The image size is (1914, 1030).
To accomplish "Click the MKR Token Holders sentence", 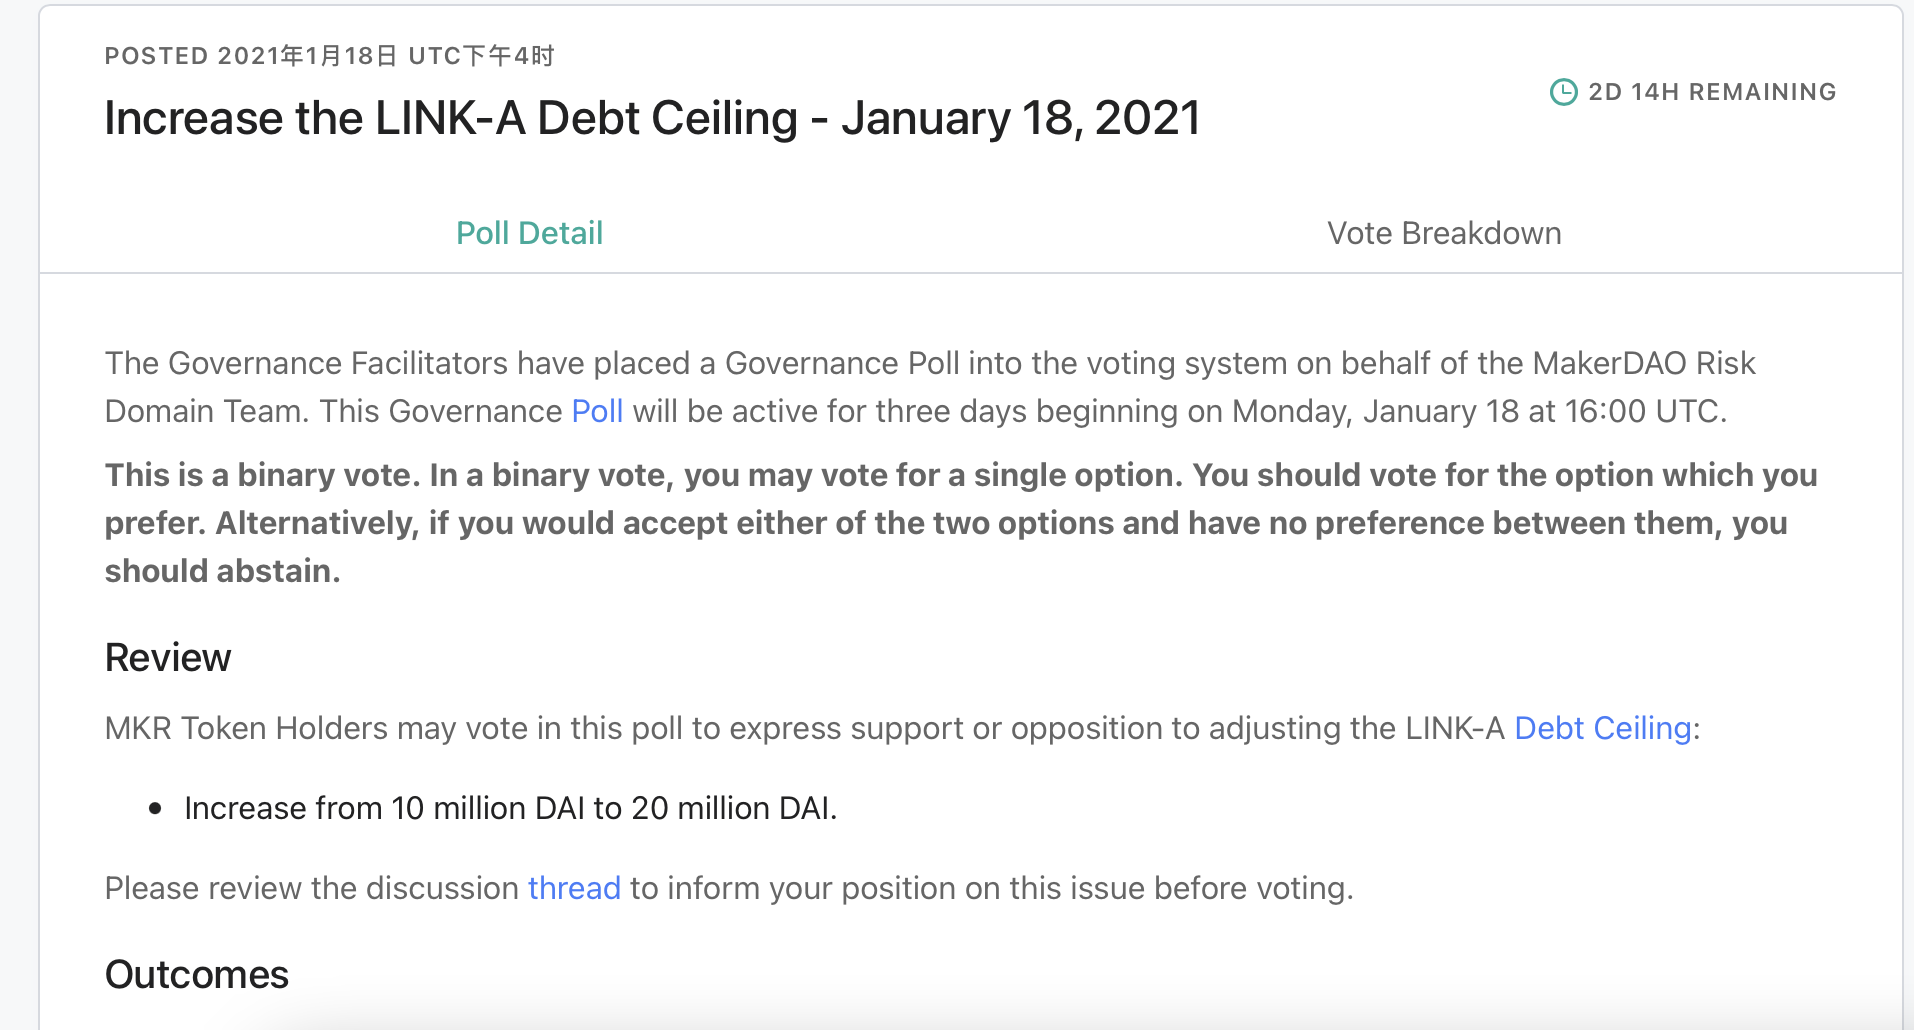I will coord(902,728).
